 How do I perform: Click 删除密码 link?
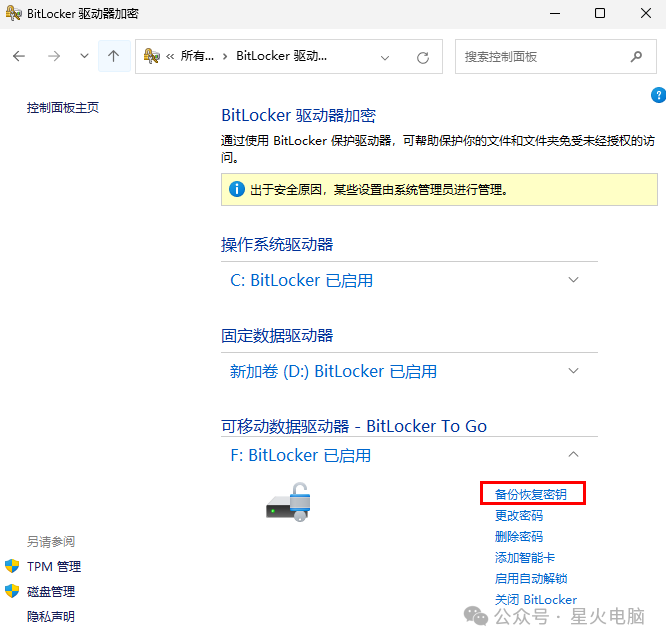point(519,536)
